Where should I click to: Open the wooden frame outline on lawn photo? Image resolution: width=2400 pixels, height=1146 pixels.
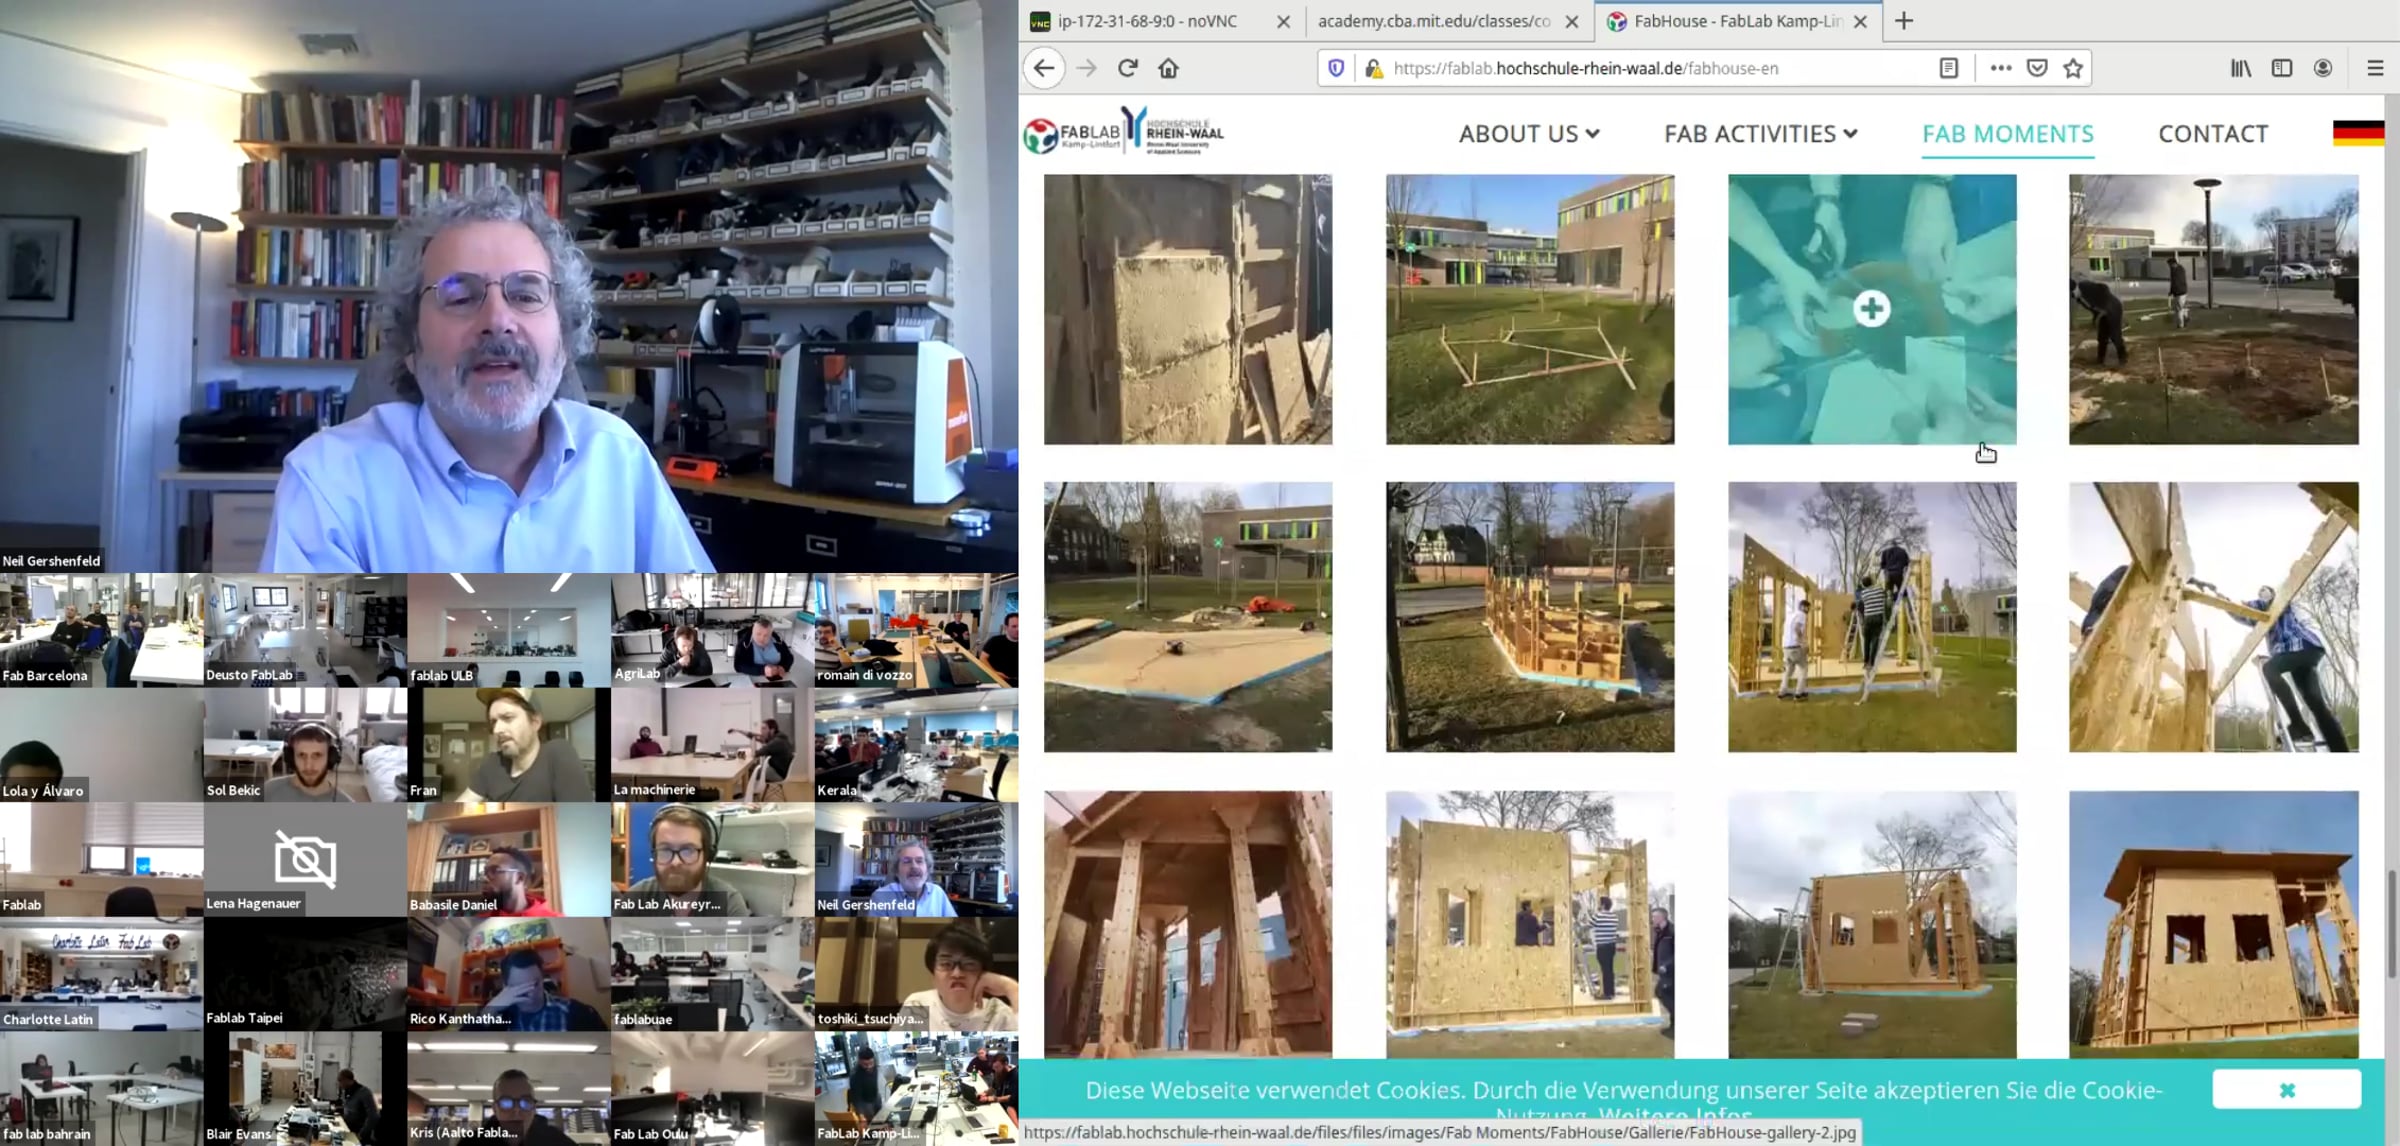(1530, 309)
